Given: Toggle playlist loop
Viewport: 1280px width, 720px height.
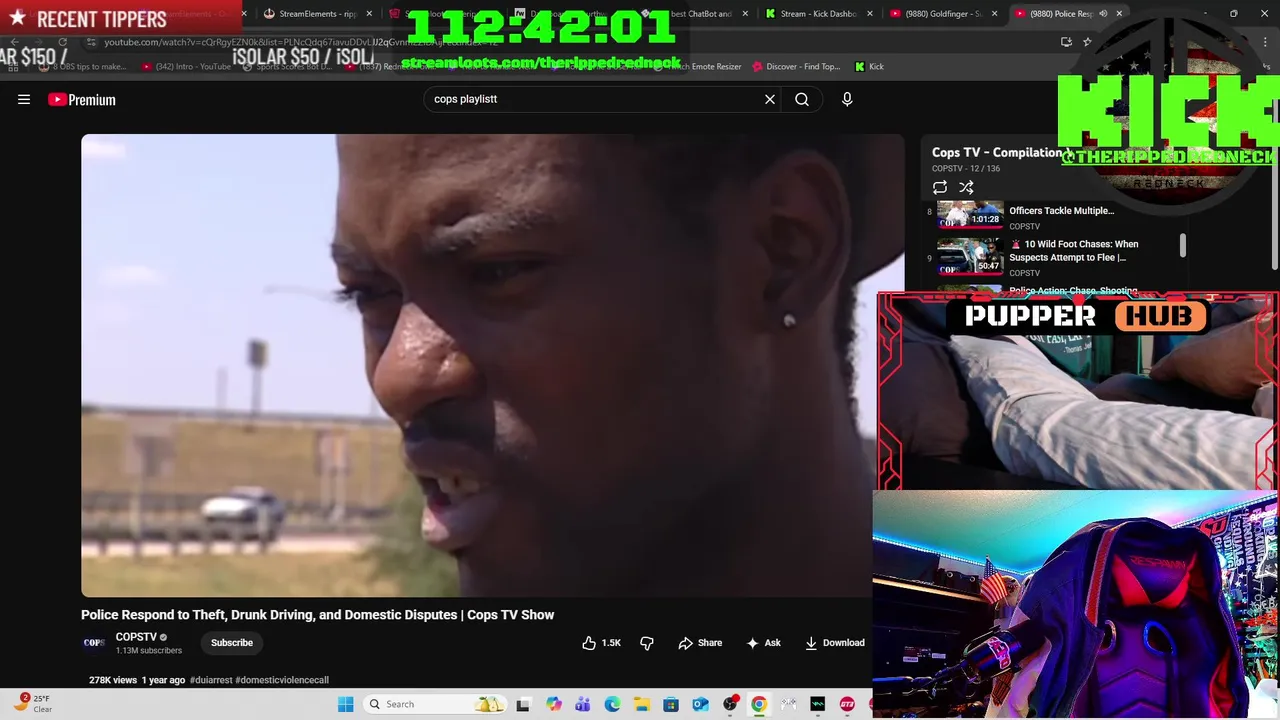Looking at the screenshot, I should [x=940, y=187].
